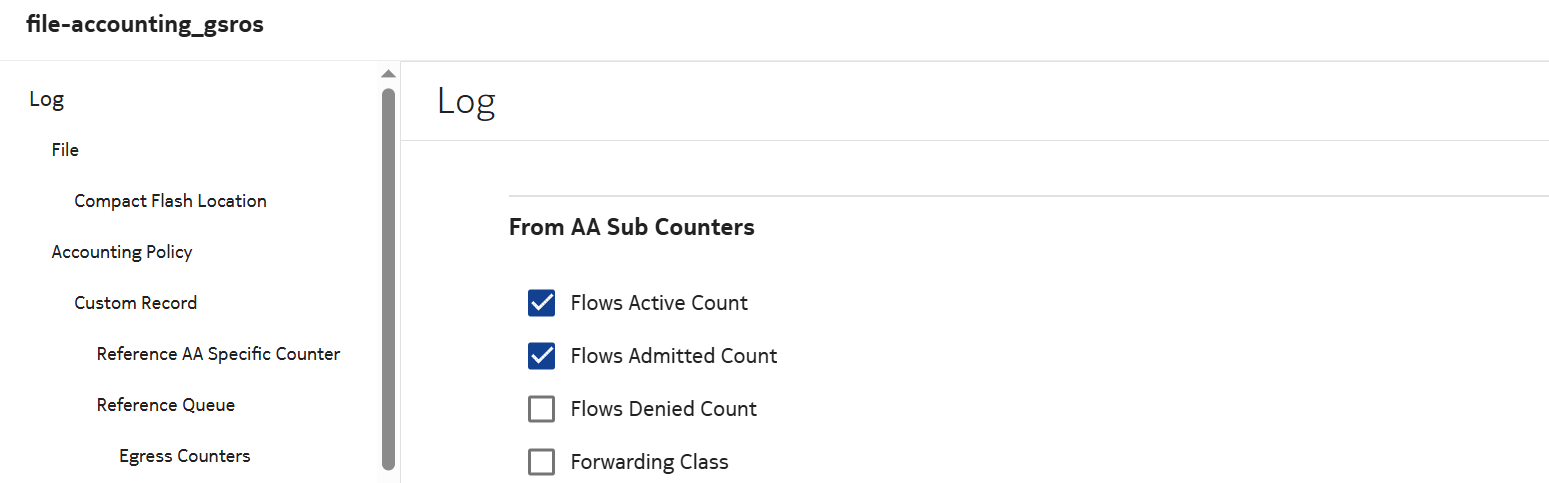Disable the Flows Admitted Count checkbox

541,356
